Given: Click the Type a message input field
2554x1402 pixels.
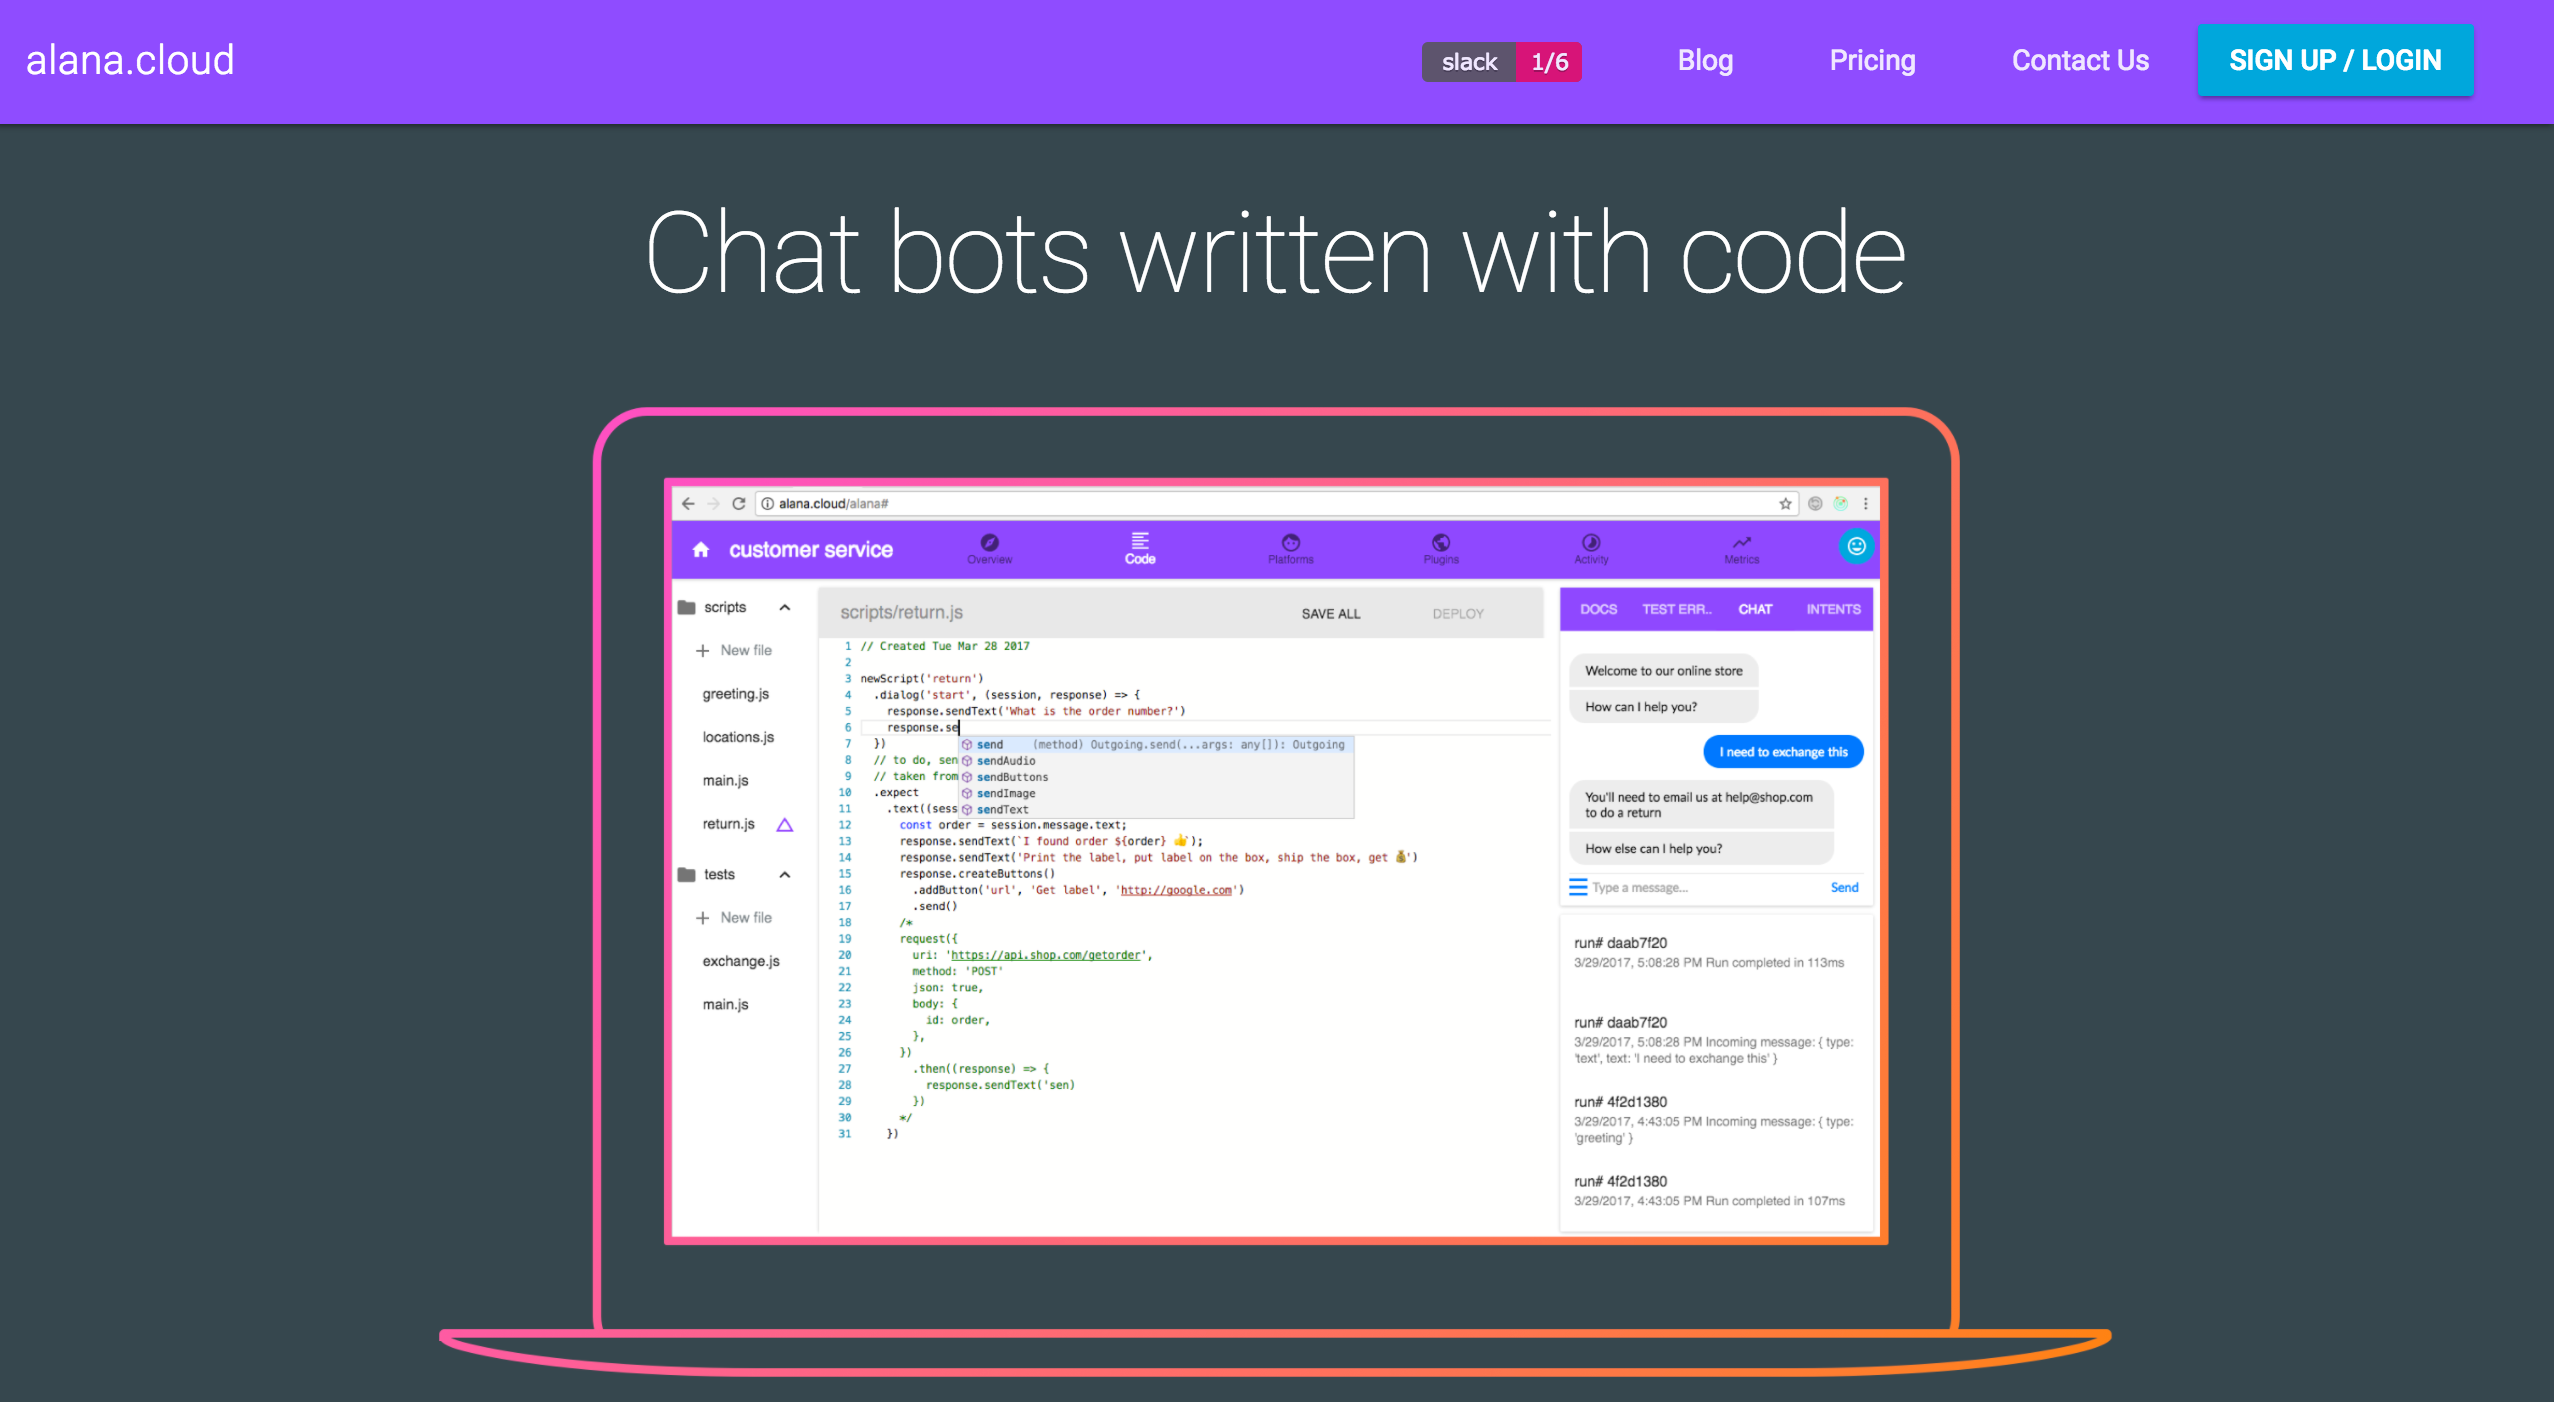Looking at the screenshot, I should 1700,887.
